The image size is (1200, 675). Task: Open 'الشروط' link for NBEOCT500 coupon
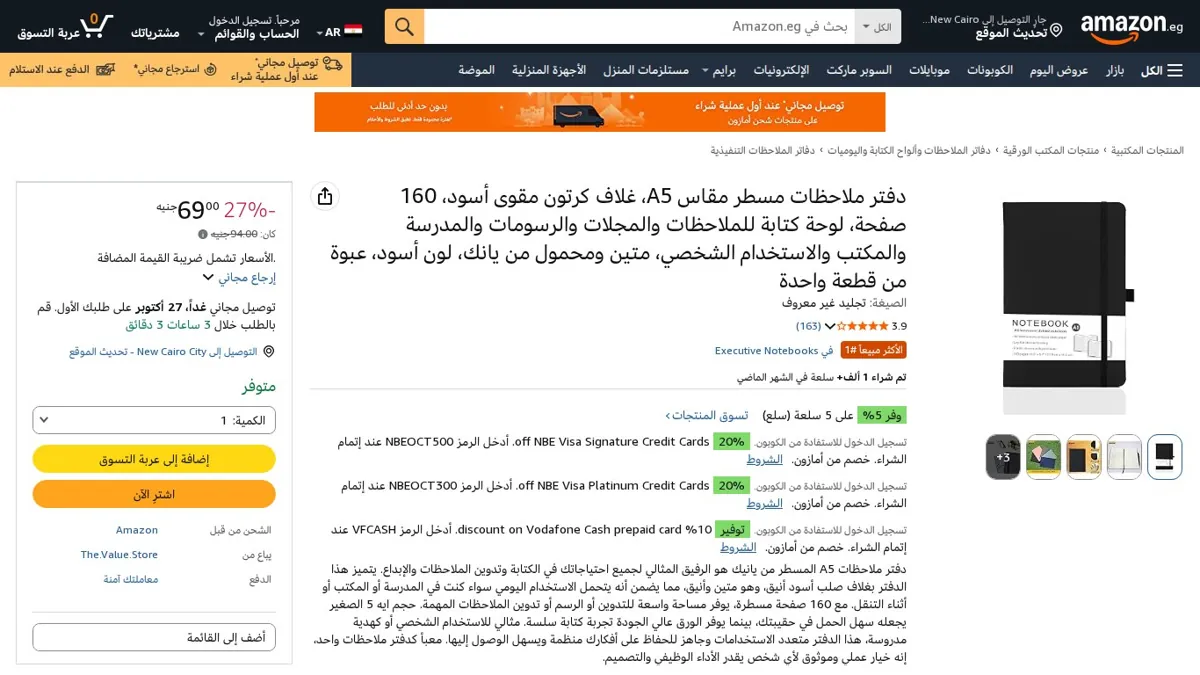(764, 460)
